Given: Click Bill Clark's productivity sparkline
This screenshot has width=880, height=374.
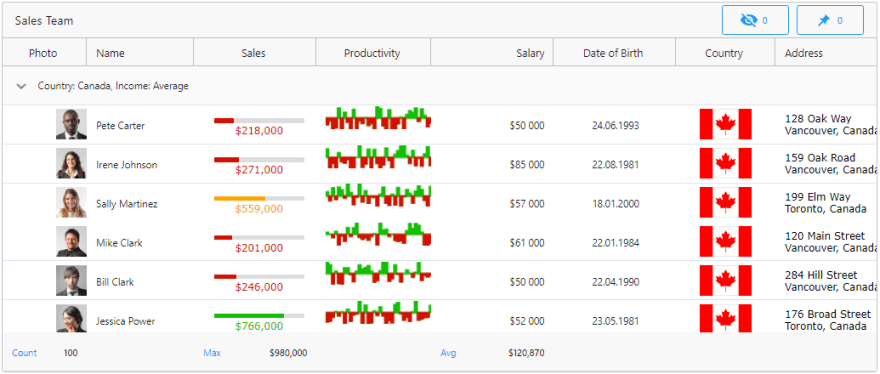Looking at the screenshot, I should 378,273.
